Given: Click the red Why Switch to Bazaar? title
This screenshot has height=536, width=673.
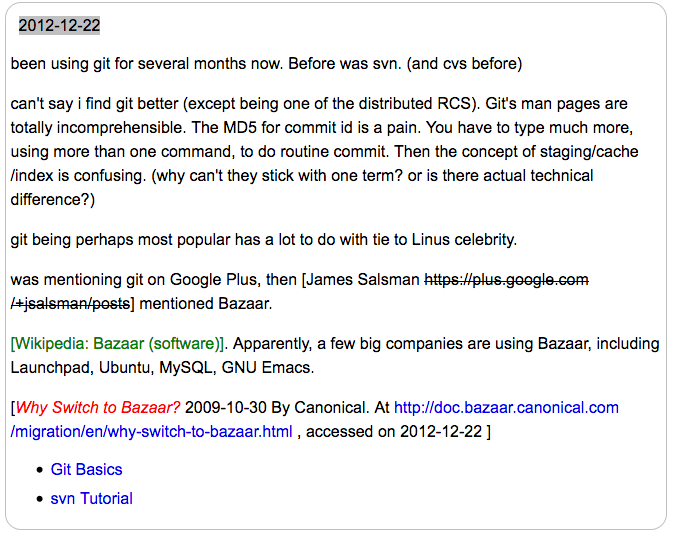Looking at the screenshot, I should point(98,408).
